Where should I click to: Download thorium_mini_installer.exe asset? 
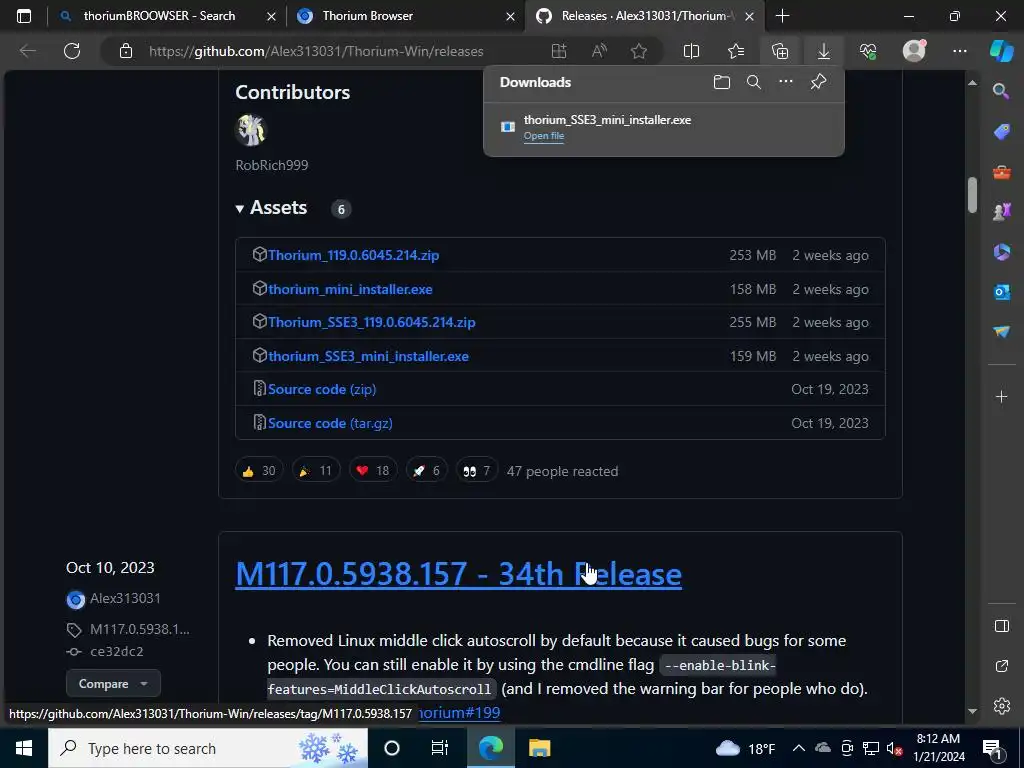pyautogui.click(x=350, y=289)
